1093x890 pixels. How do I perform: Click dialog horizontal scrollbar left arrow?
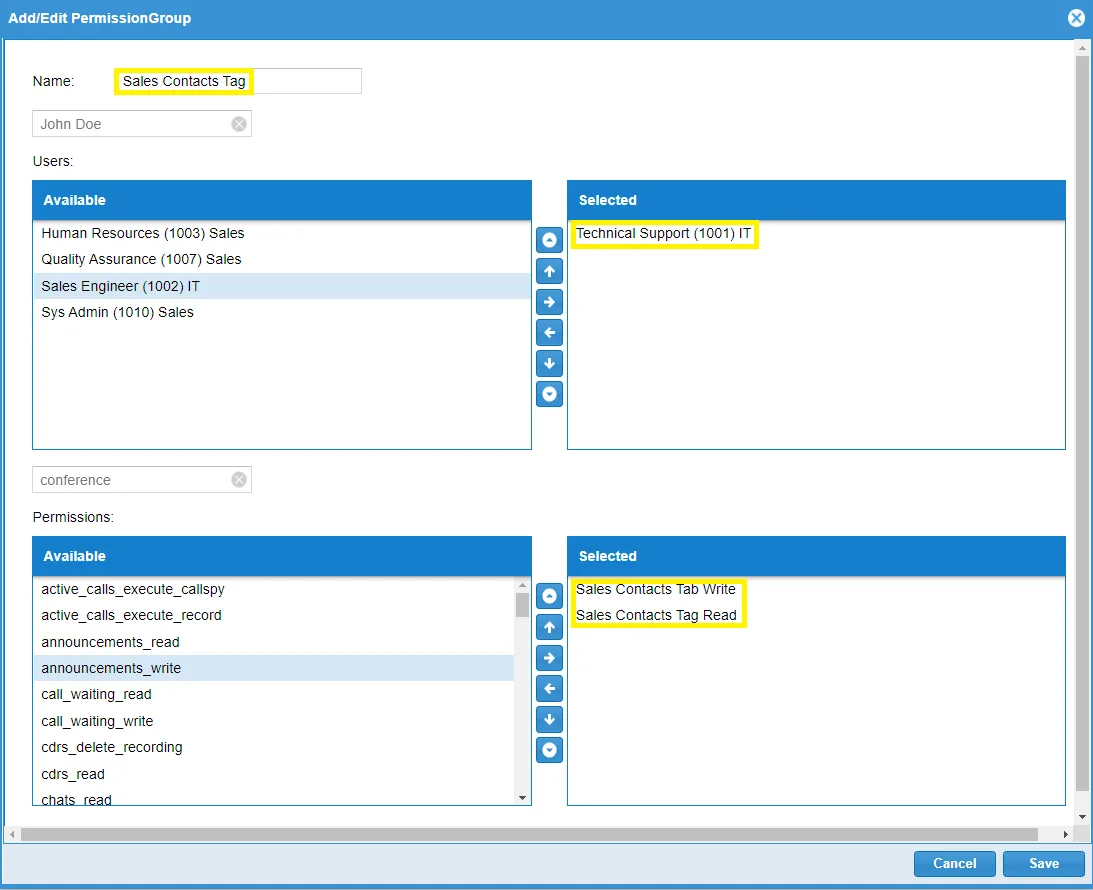pos(12,834)
